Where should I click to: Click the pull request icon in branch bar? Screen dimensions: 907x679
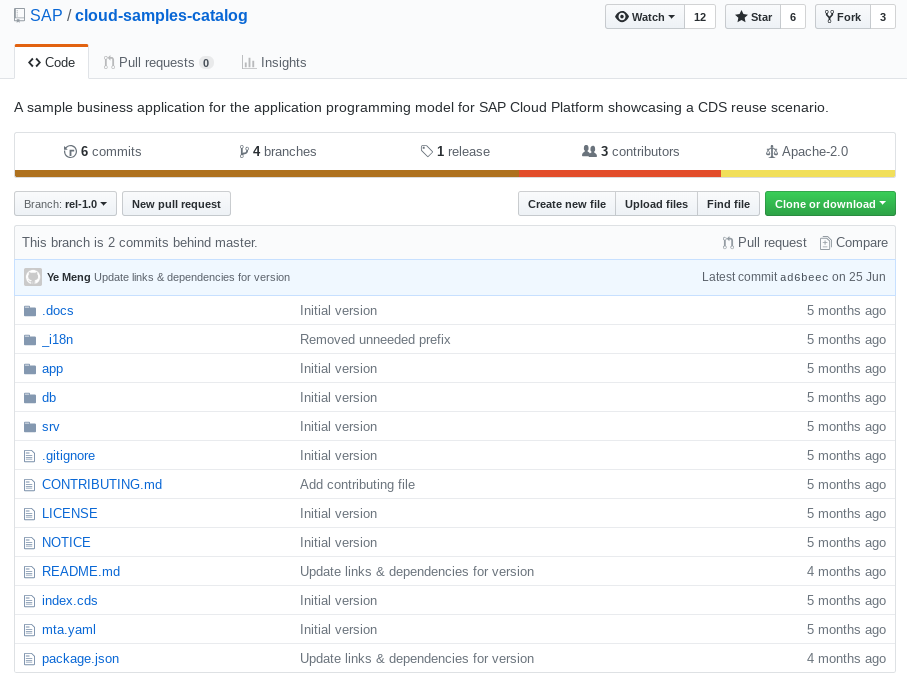[728, 243]
